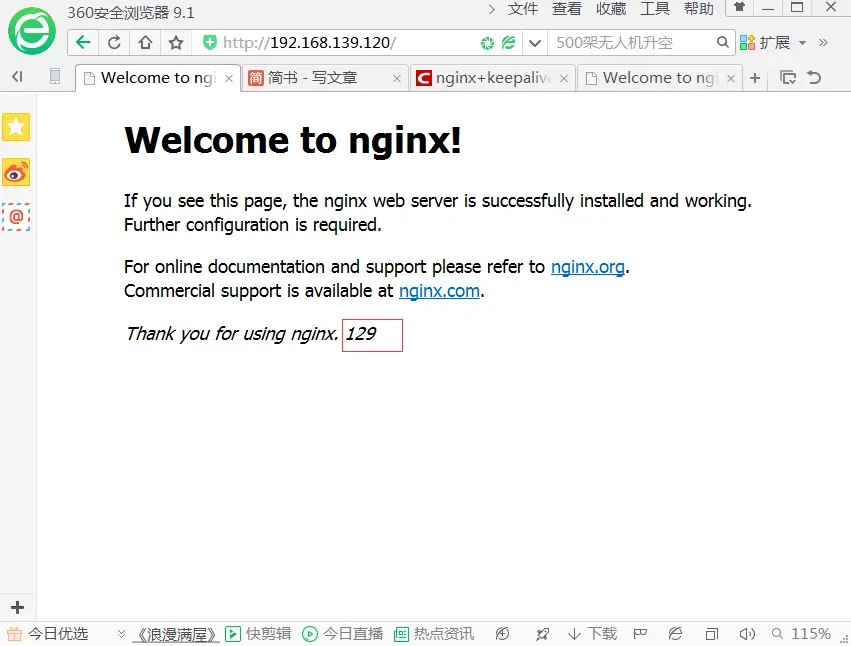This screenshot has height=646, width=851.
Task: Open the 《浪漫满屋》 link
Action: coord(176,635)
